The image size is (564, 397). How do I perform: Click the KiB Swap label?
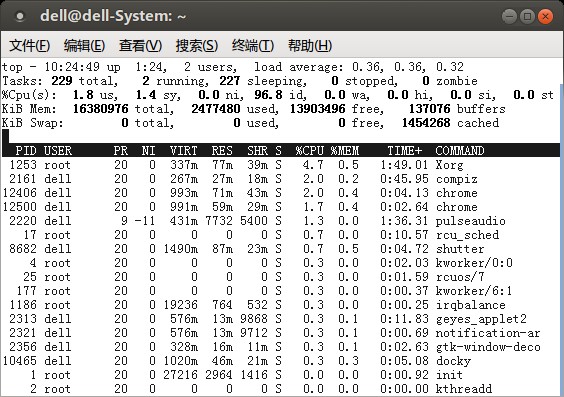click(33, 123)
